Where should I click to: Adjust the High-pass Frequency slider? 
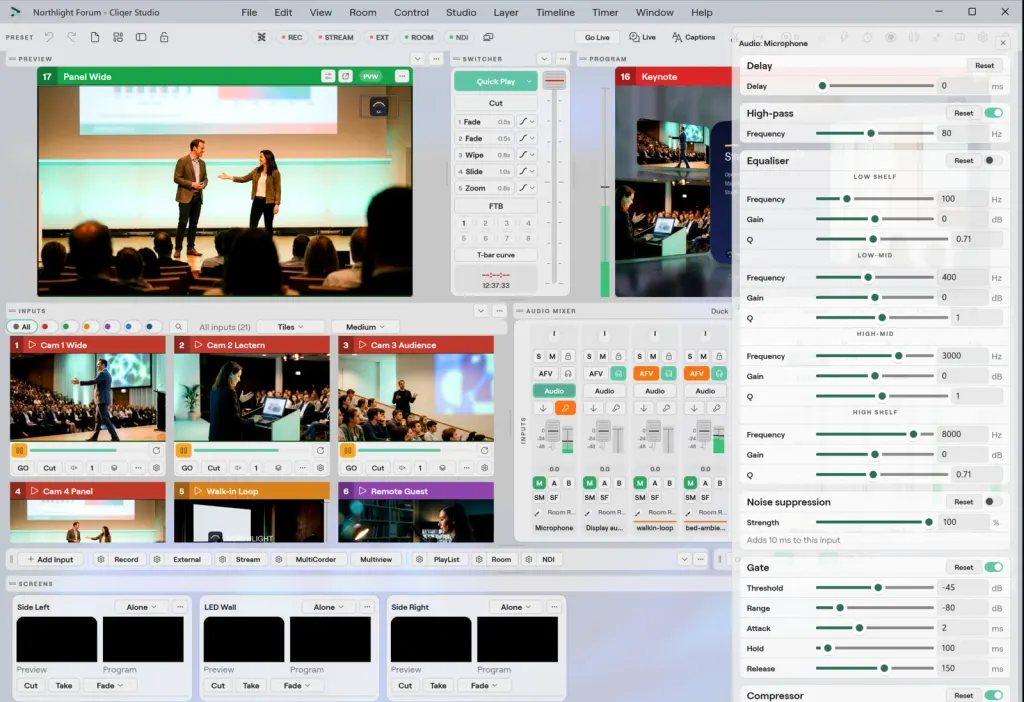(874, 133)
